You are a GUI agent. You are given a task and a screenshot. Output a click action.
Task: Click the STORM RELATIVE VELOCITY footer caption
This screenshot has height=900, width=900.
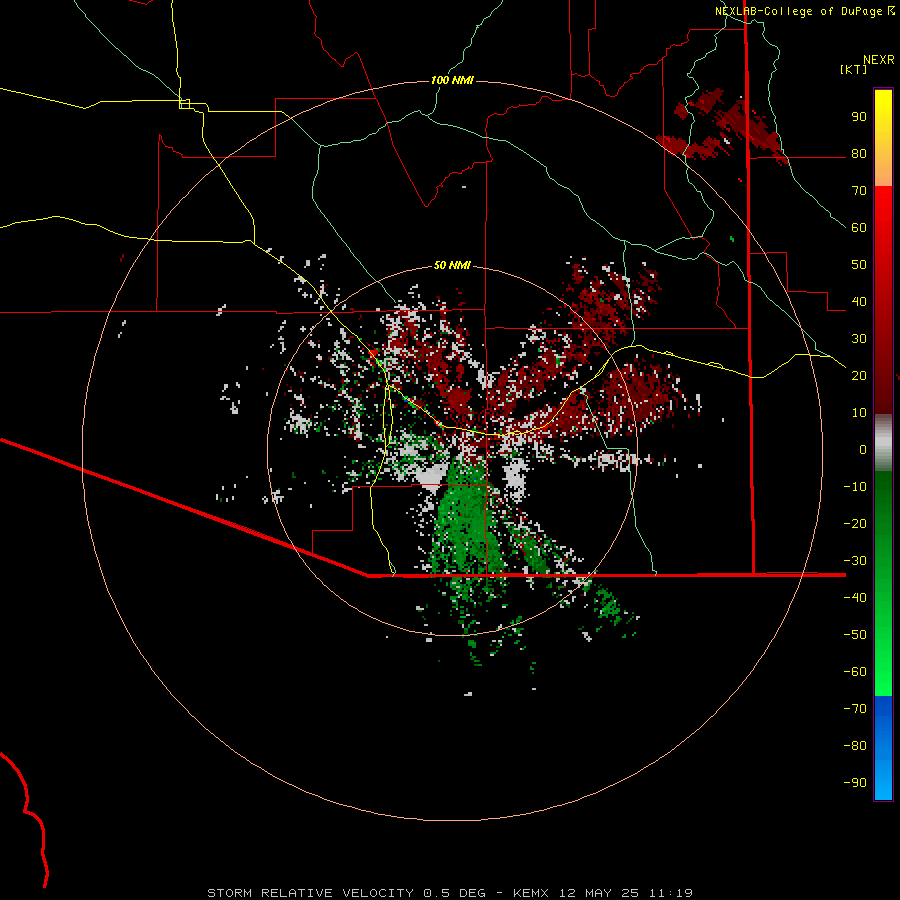tap(450, 893)
